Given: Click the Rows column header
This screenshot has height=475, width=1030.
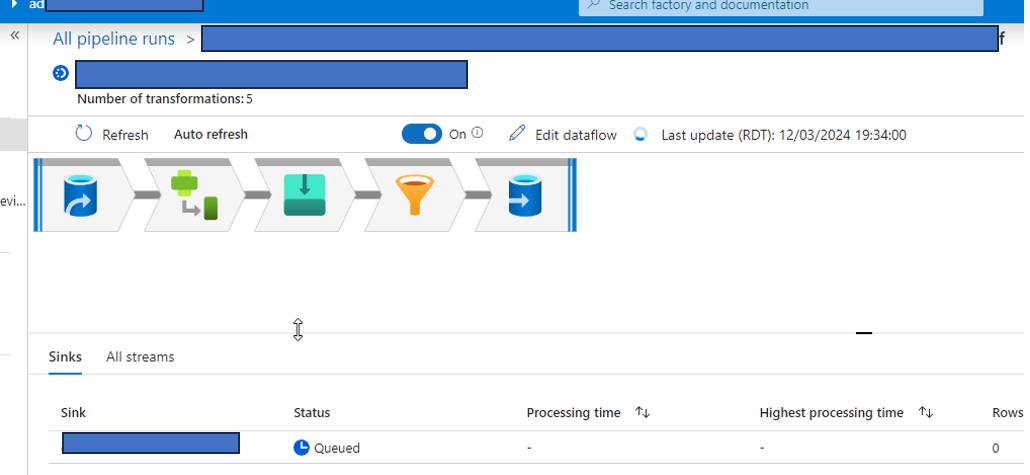Looking at the screenshot, I should (1008, 413).
